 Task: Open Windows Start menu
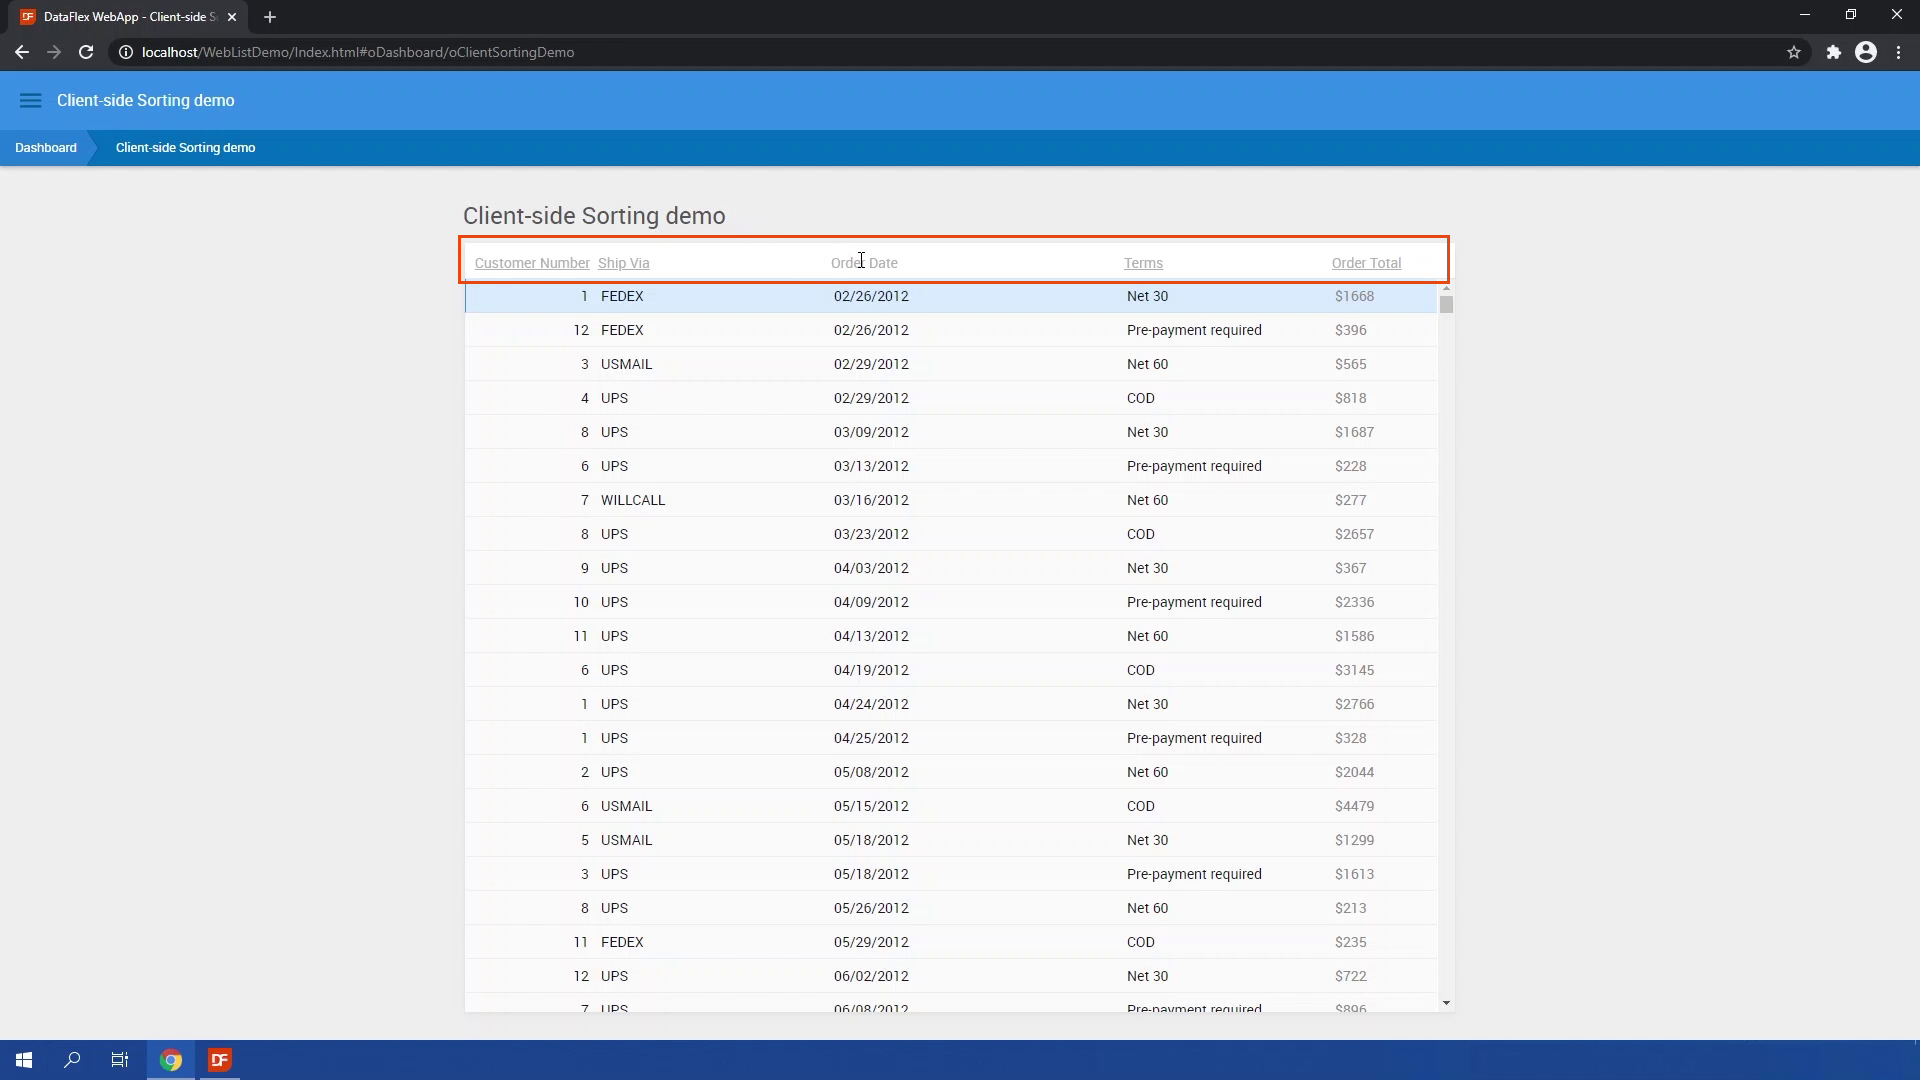click(x=24, y=1060)
